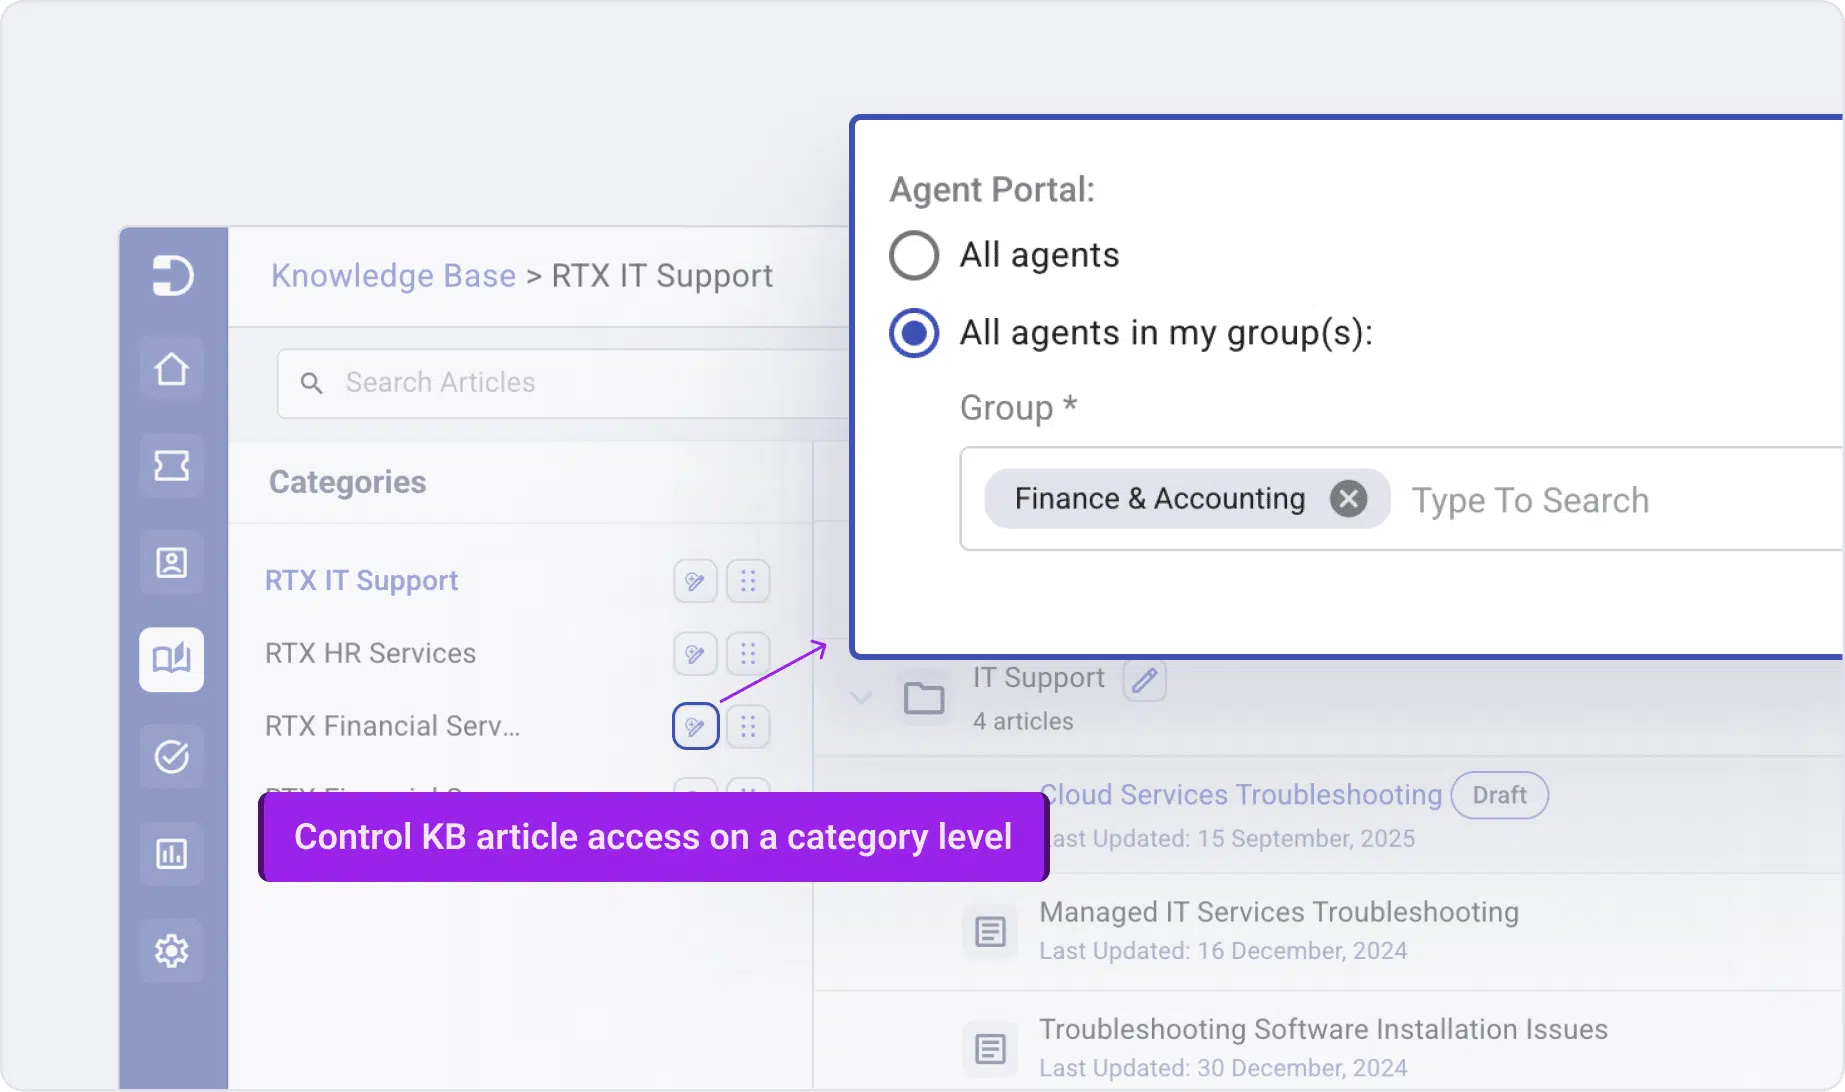1845x1092 pixels.
Task: Open the Settings gear icon in sidebar
Action: click(171, 950)
